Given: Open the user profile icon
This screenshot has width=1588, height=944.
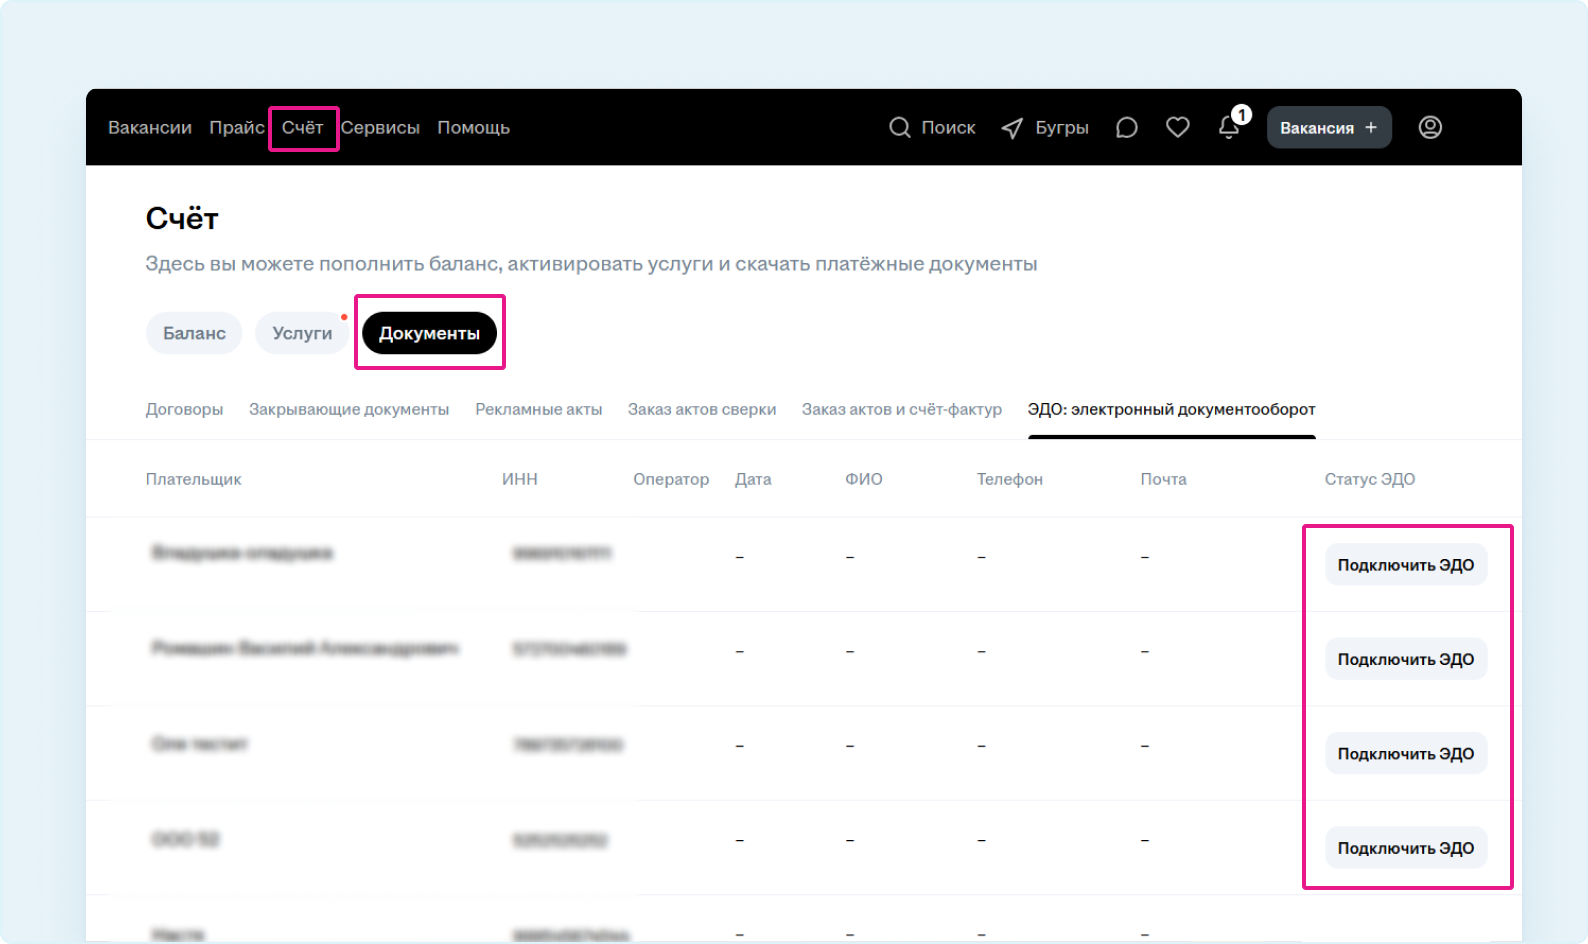Looking at the screenshot, I should pos(1430,127).
